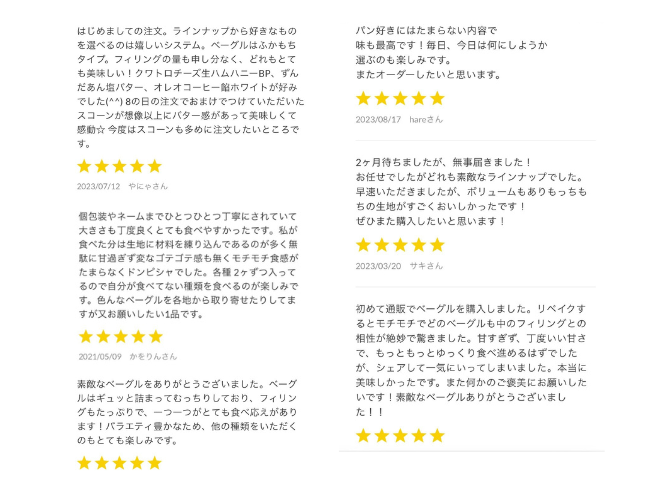
Task: Click the fifth star in やにゃさん's rating
Action: 154,166
